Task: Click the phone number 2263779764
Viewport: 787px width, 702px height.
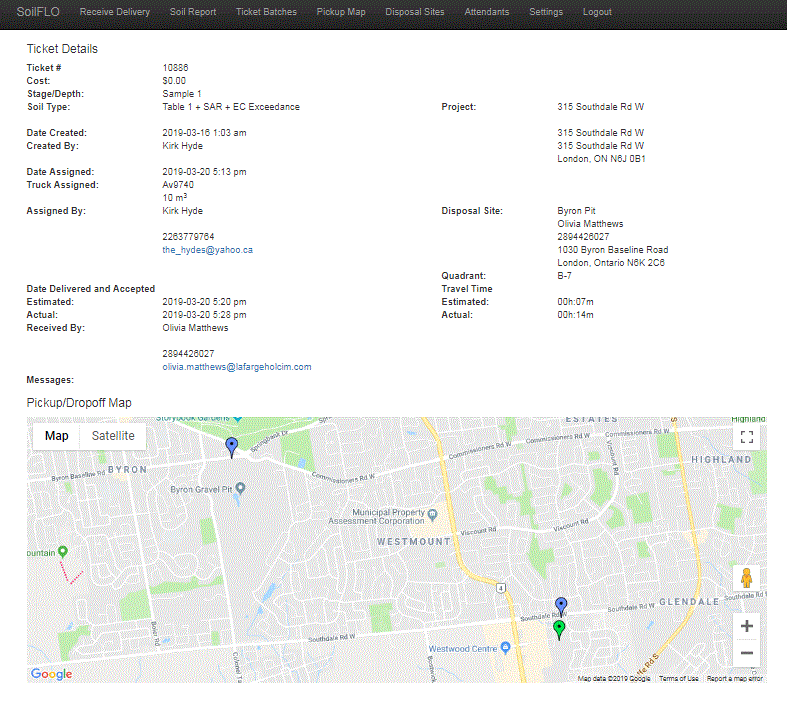Action: point(188,237)
